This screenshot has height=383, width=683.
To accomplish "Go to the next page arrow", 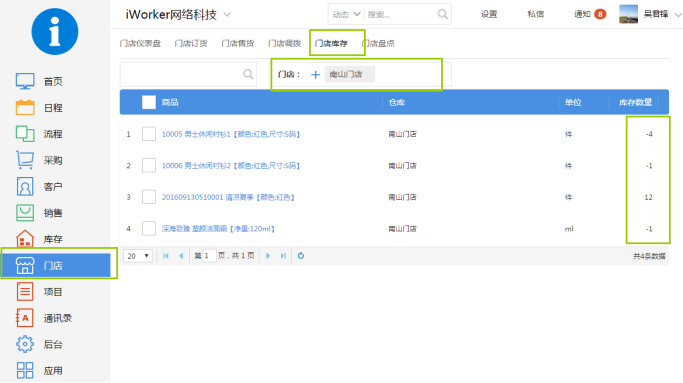I will point(268,256).
